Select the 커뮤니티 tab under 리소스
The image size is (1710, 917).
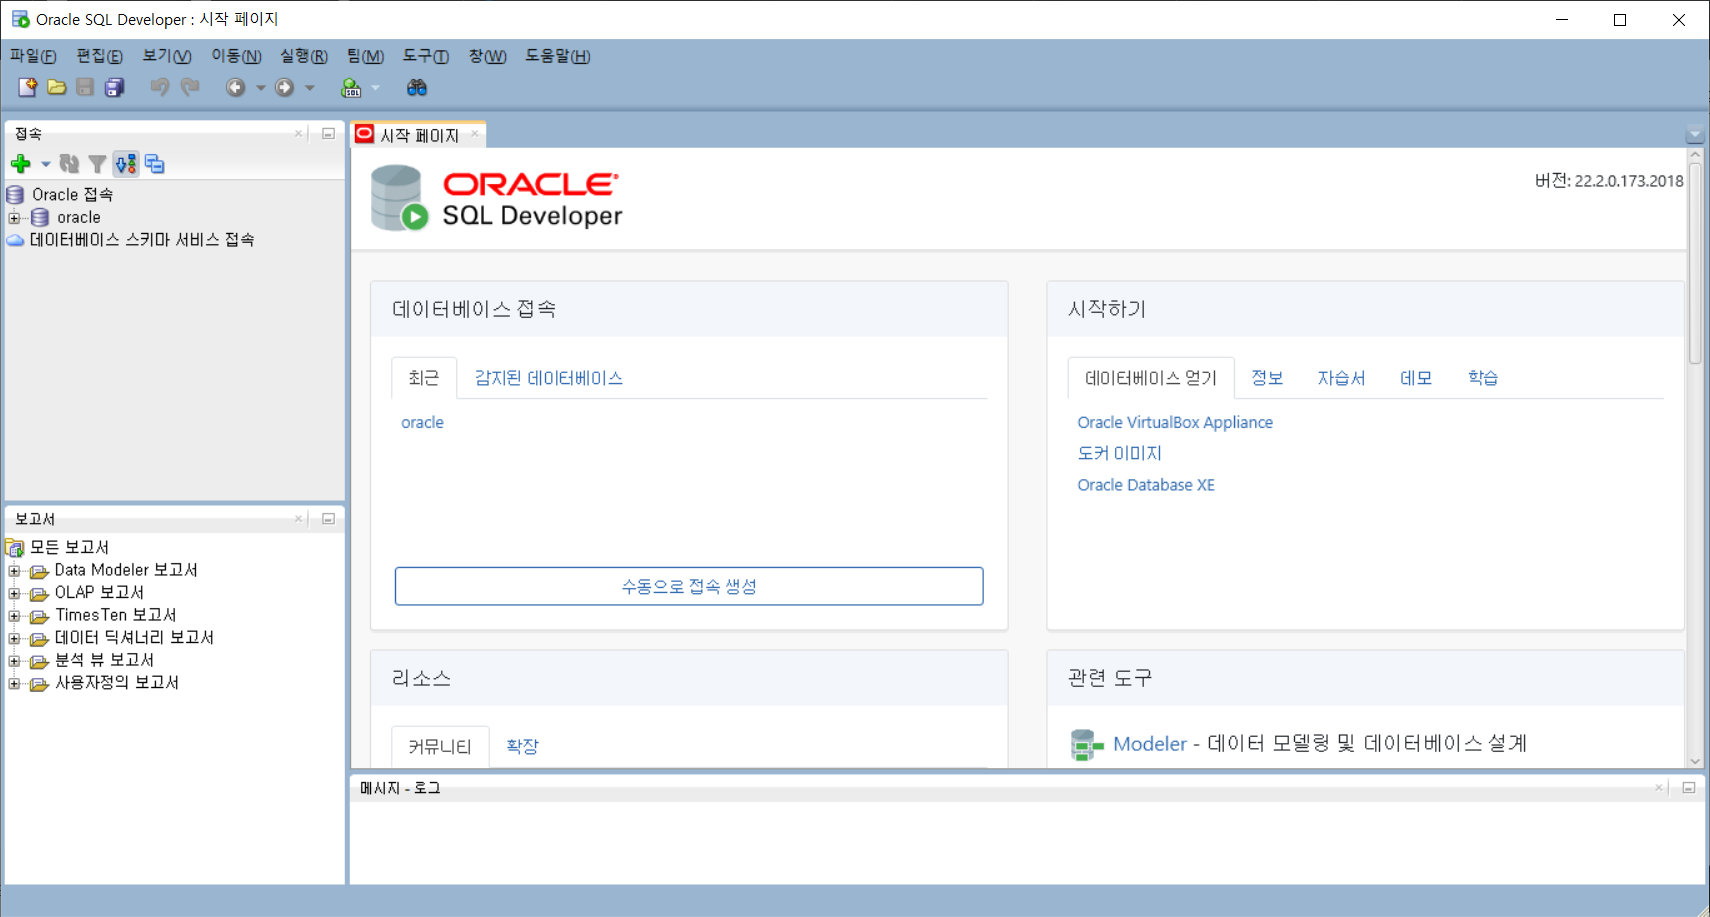click(x=440, y=746)
